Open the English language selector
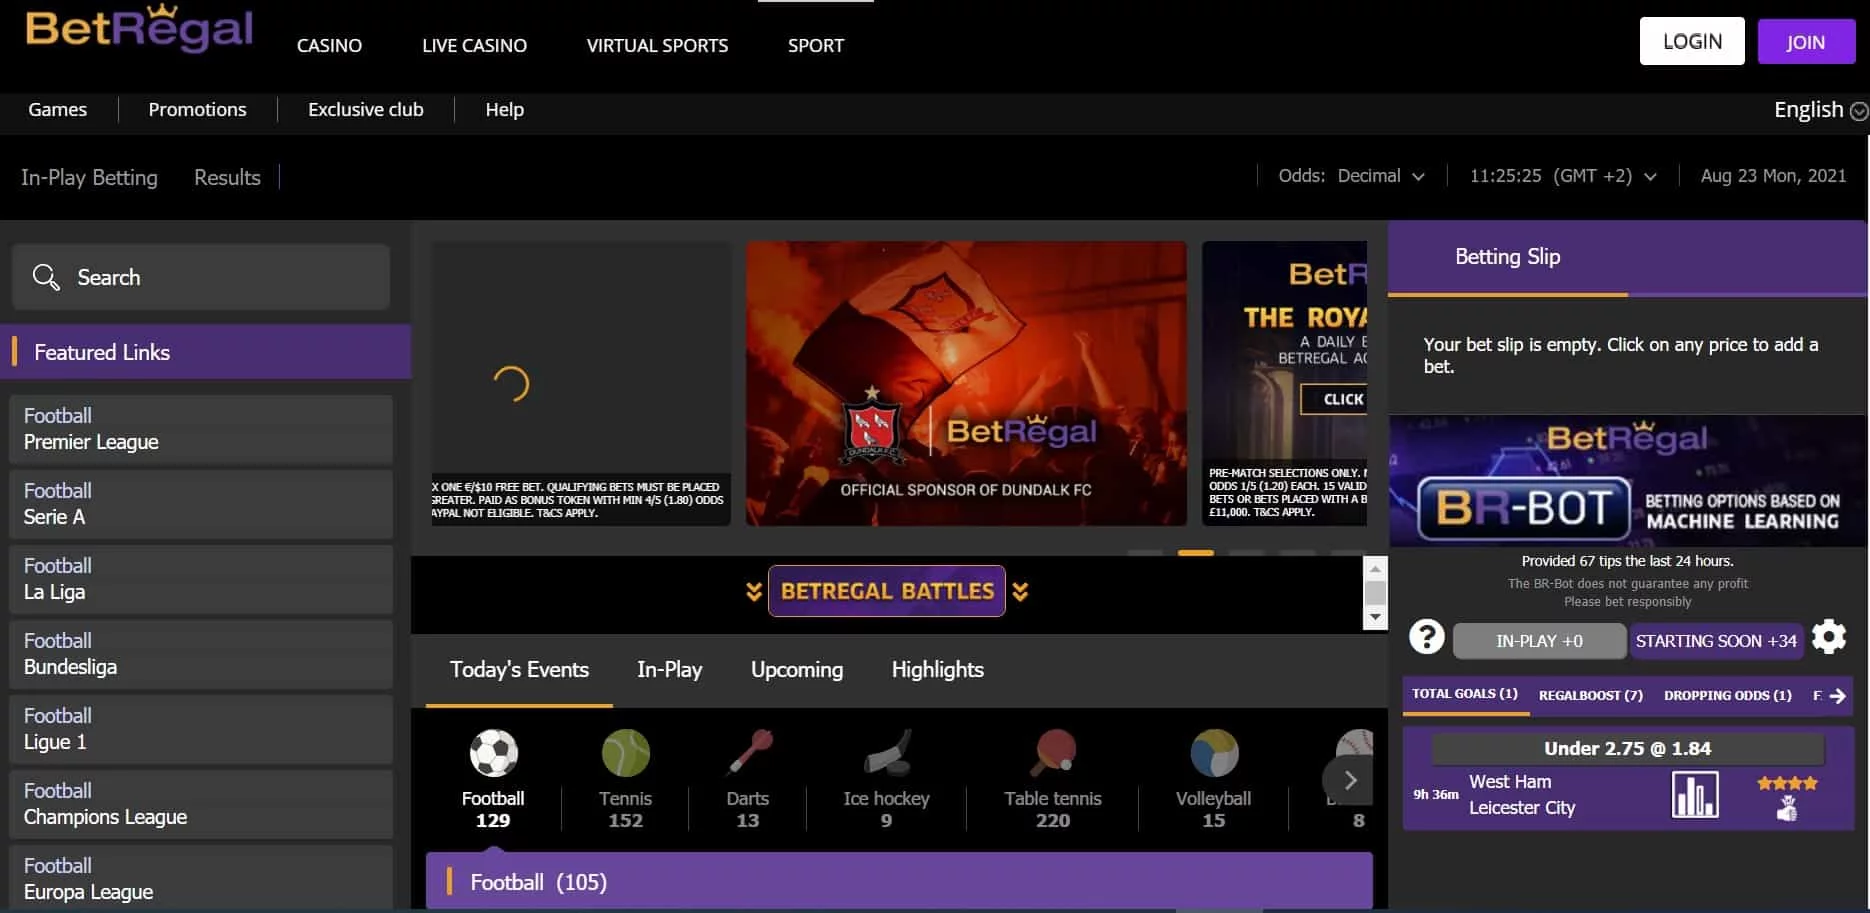The width and height of the screenshot is (1870, 913). pos(1820,110)
